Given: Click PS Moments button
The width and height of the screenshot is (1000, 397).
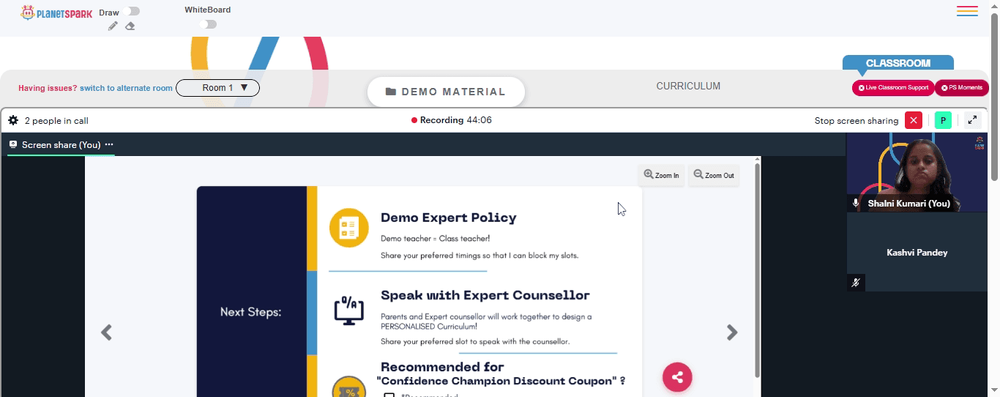Looking at the screenshot, I should [962, 88].
